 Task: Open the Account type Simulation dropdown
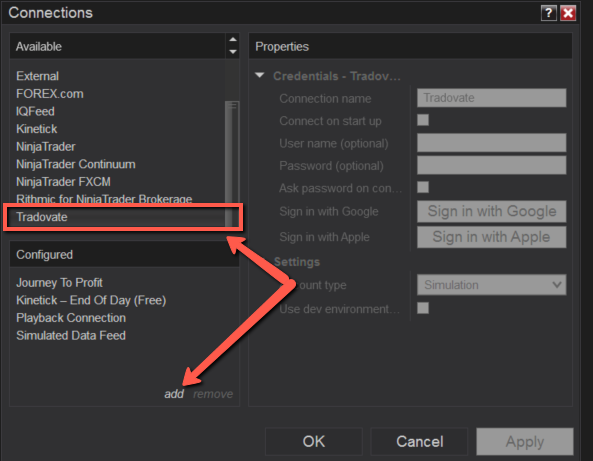point(492,285)
